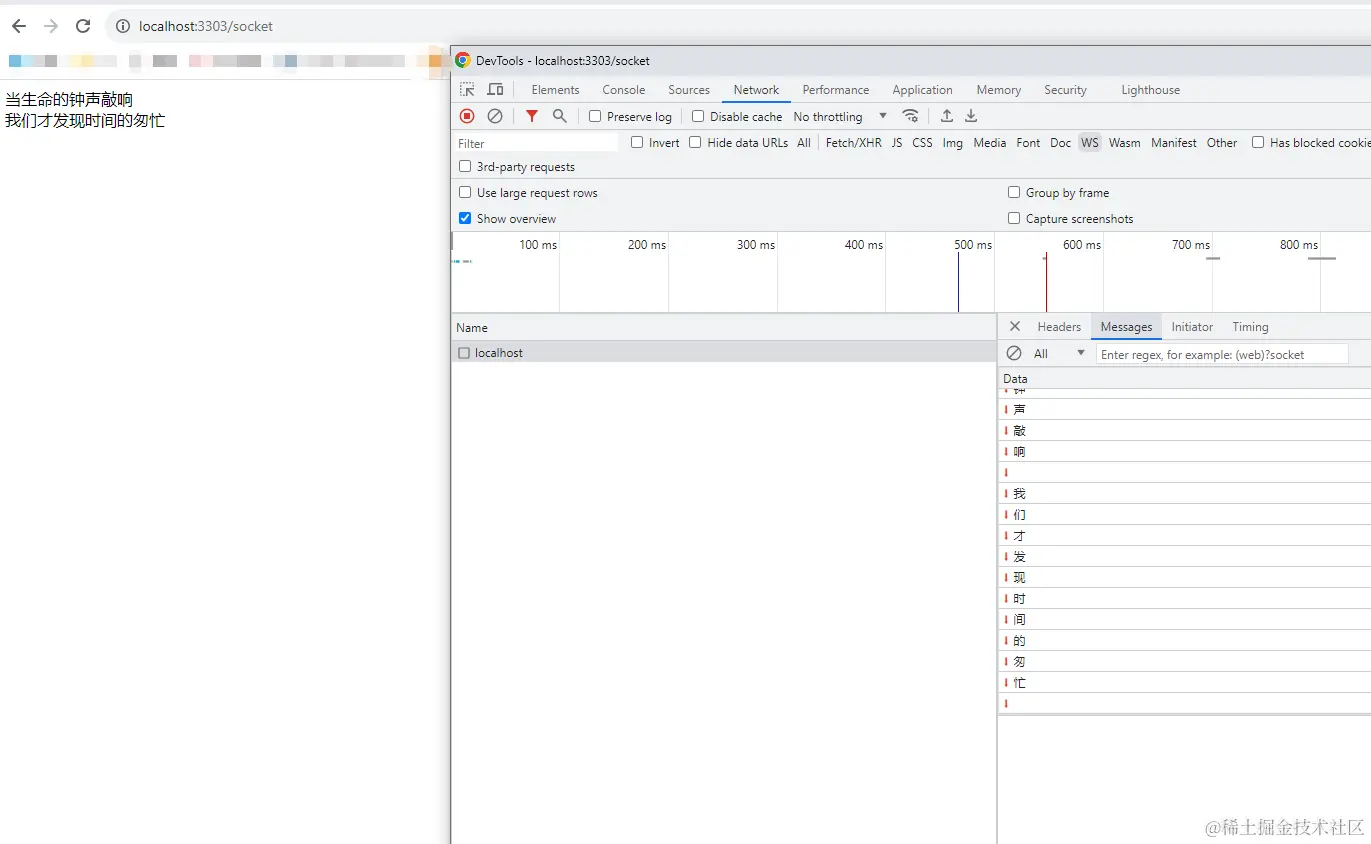Select the localhost request in the Name list

click(498, 352)
